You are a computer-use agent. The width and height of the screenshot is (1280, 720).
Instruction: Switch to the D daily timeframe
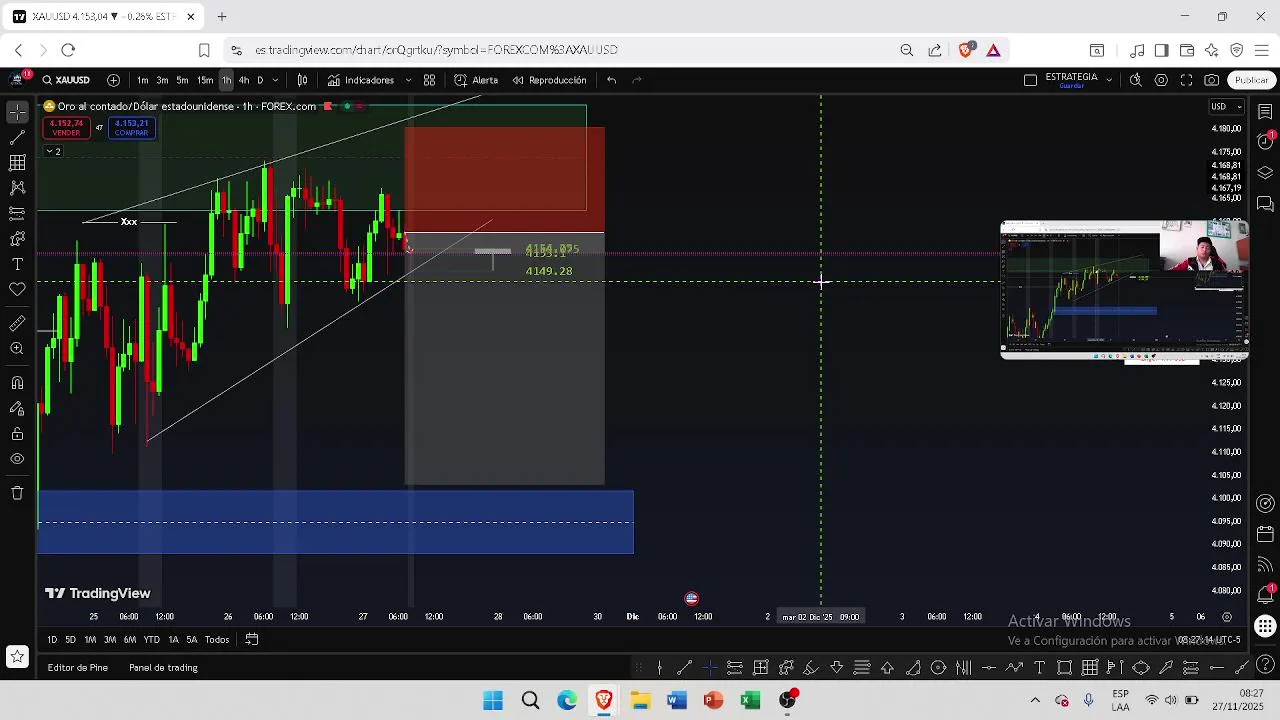[260, 80]
